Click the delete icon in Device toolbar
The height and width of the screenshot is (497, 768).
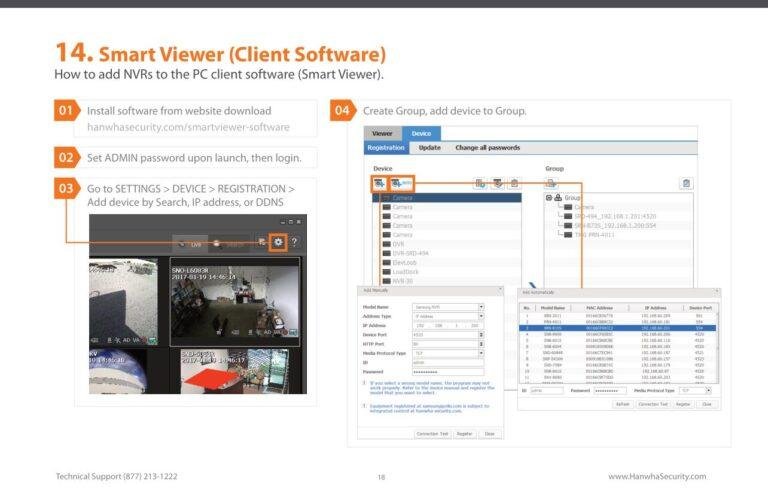pos(514,183)
